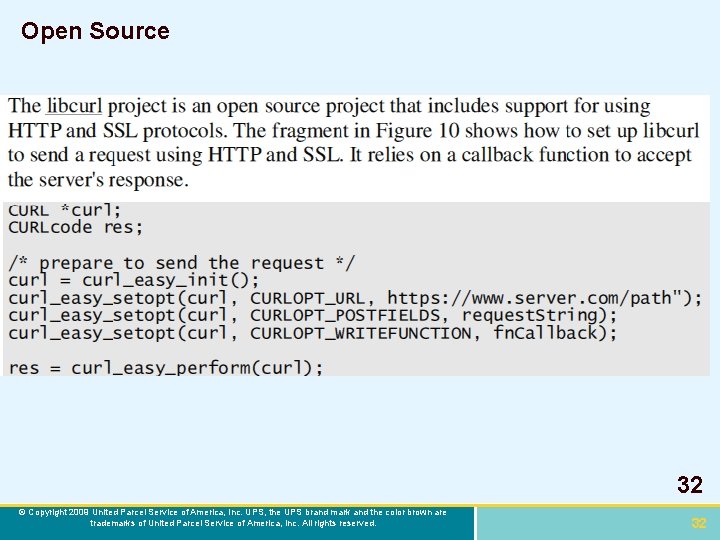Click the line 'curl = curl_easy_init();'
This screenshot has height=540, width=720.
[134, 281]
